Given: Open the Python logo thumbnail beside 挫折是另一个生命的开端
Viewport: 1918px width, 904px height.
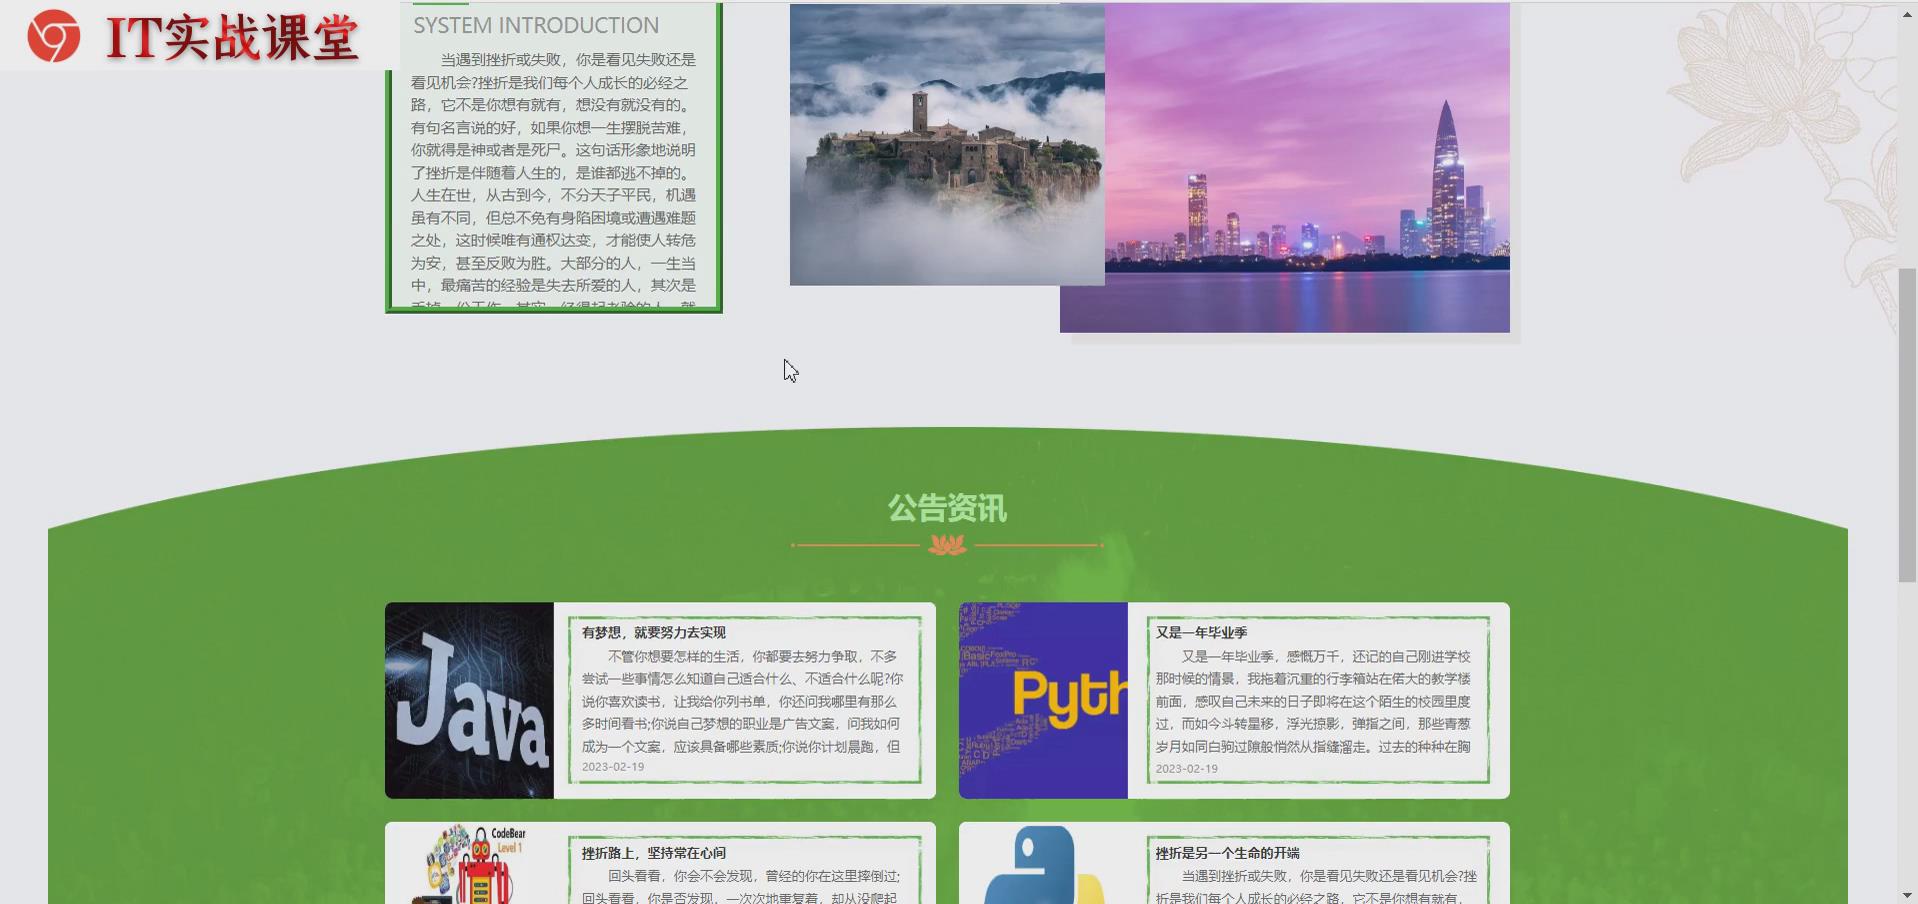Looking at the screenshot, I should (1043, 863).
